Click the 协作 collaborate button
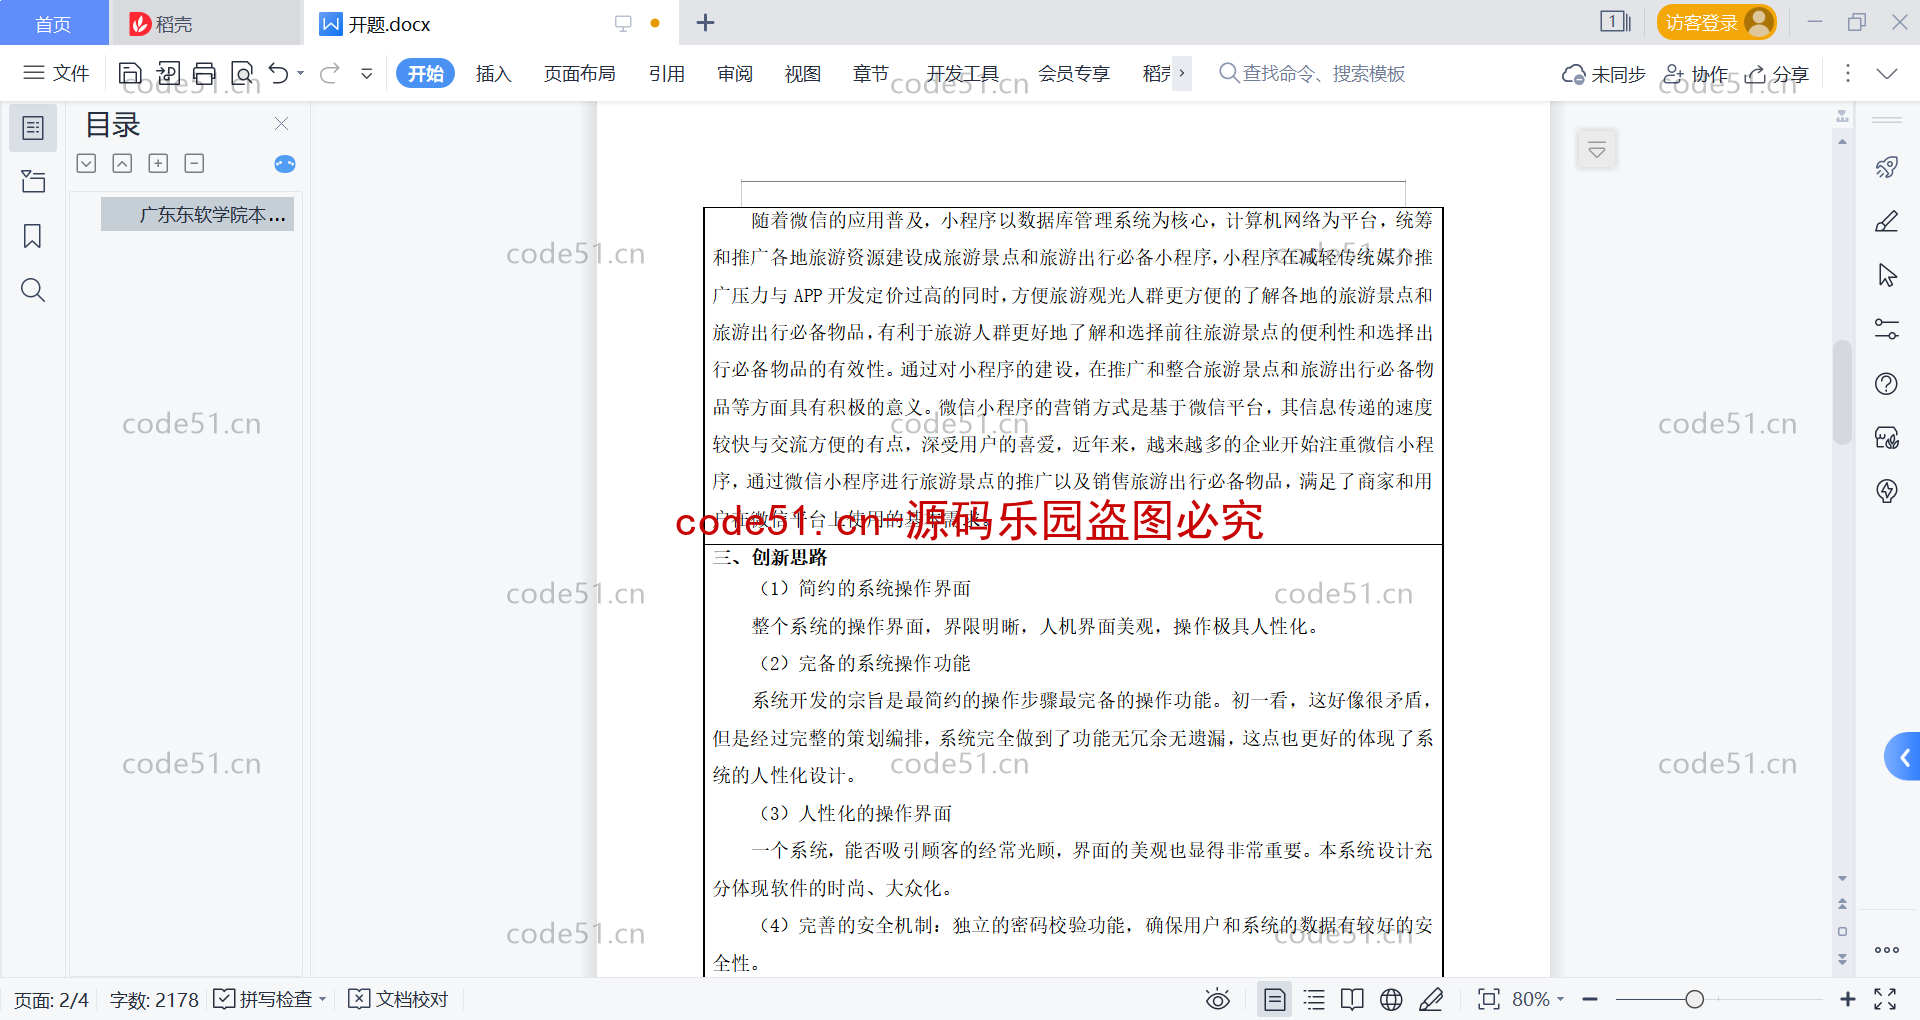This screenshot has height=1020, width=1920. (1695, 74)
